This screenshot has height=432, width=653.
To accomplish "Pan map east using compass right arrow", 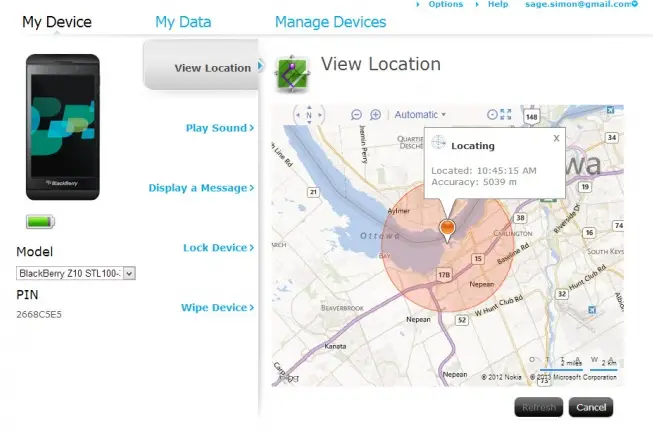I will pos(320,115).
